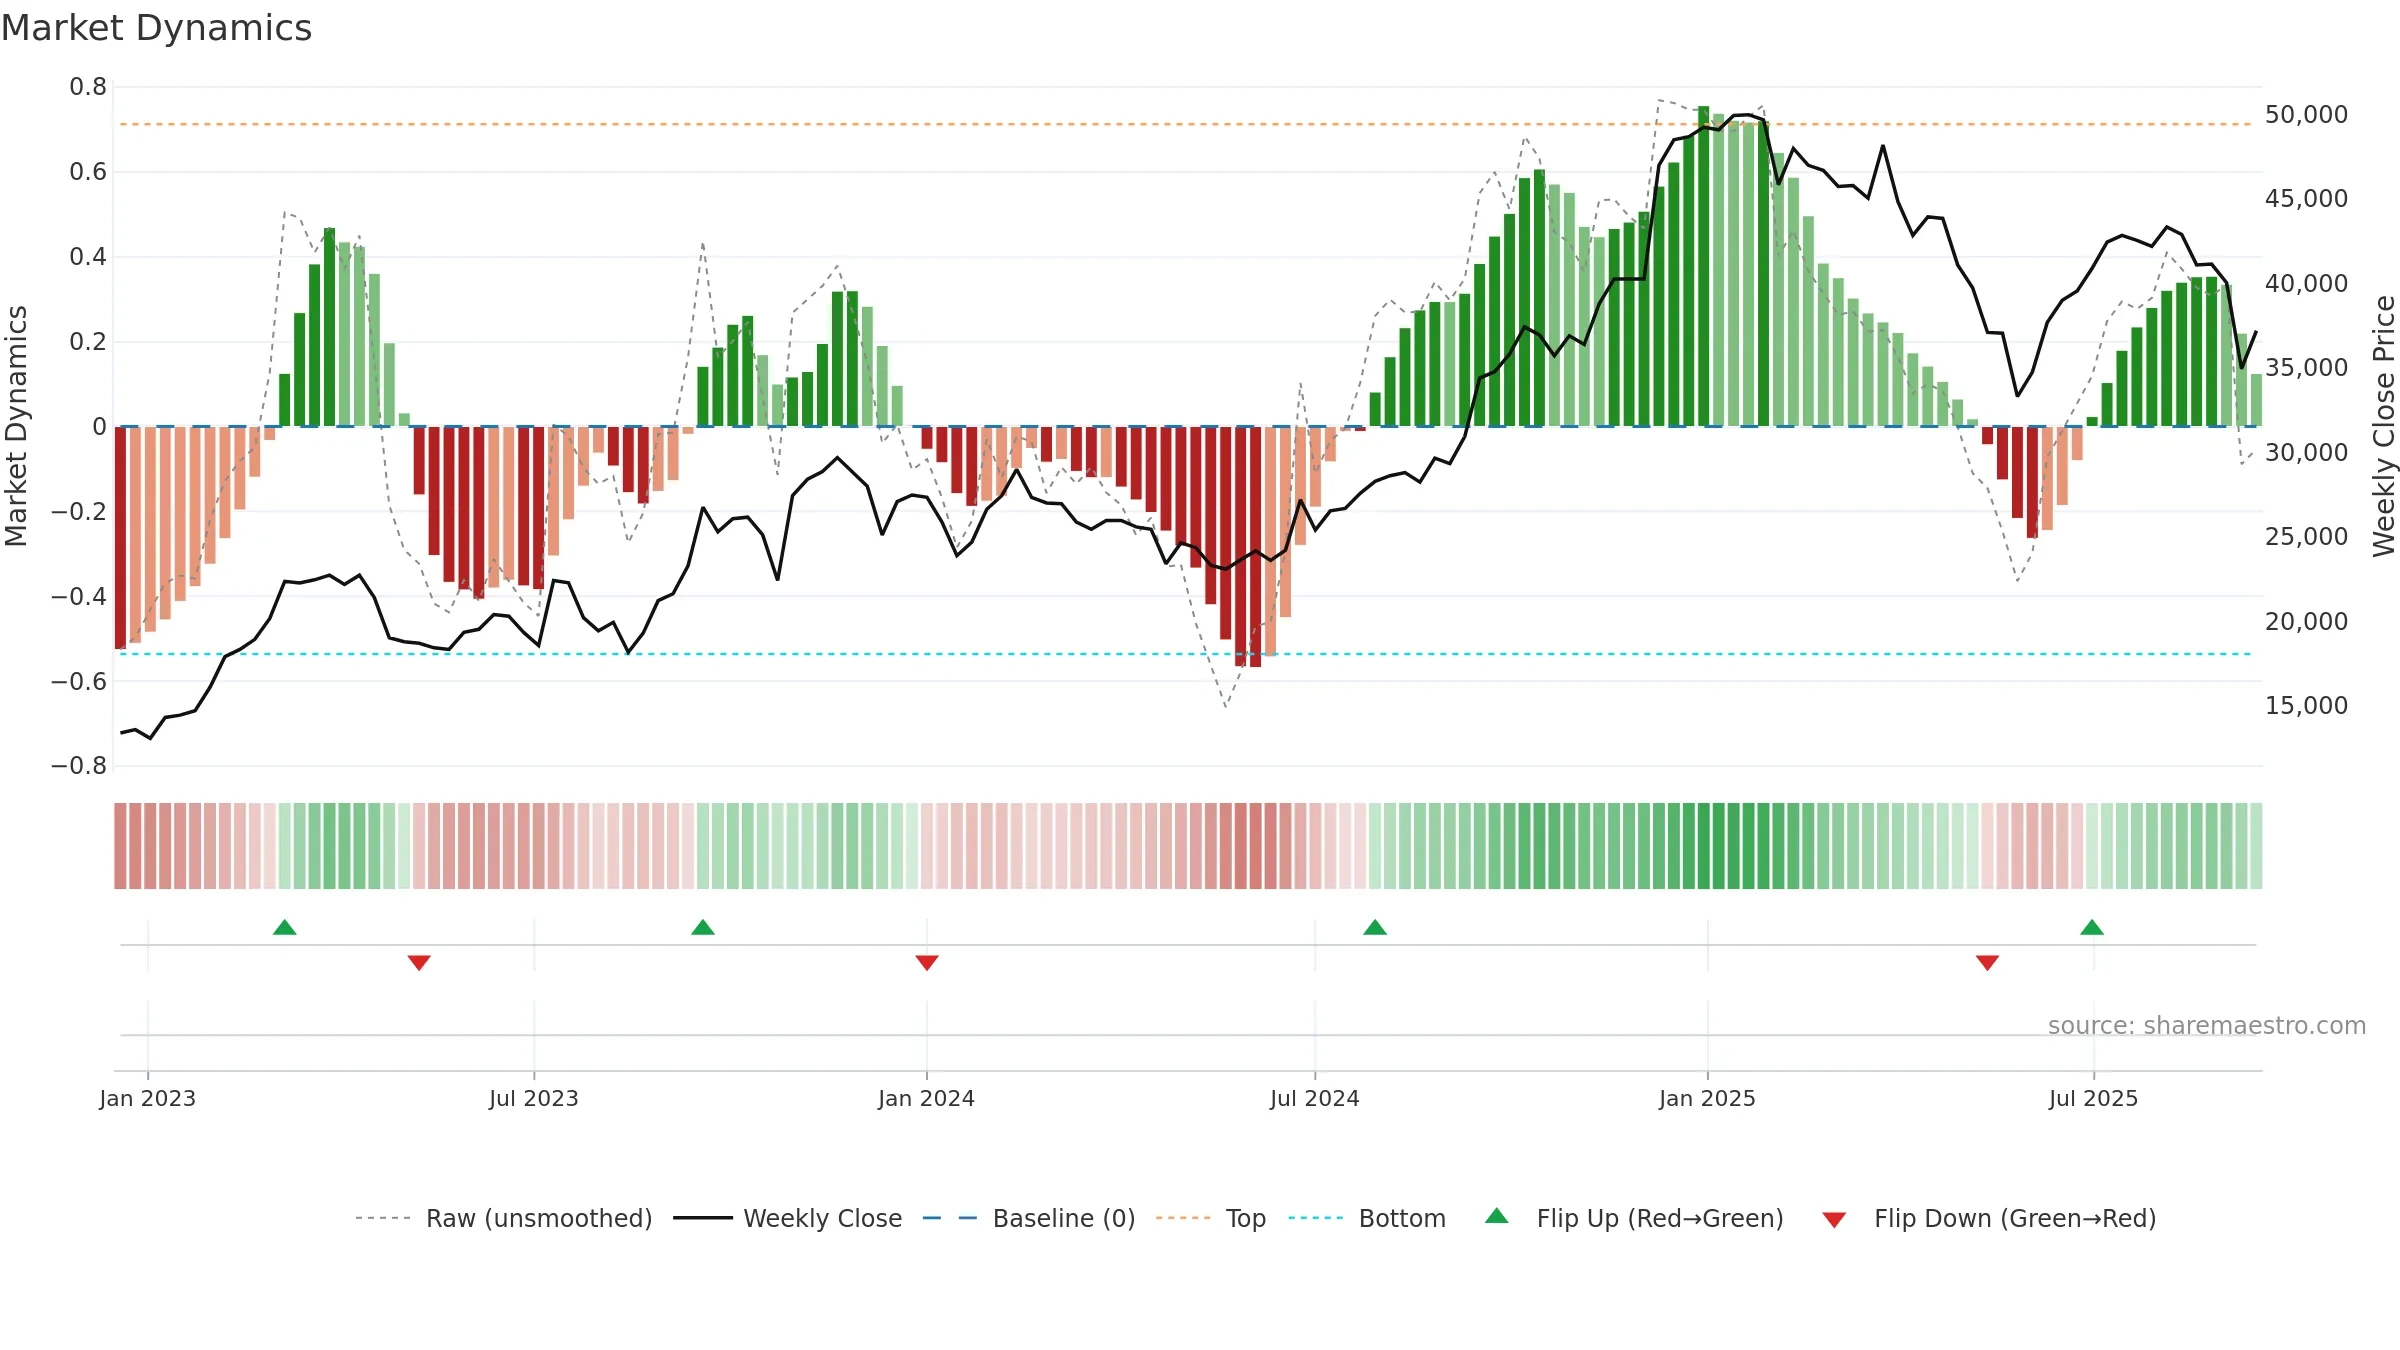Toggle the Top legend entry

pos(1211,1218)
